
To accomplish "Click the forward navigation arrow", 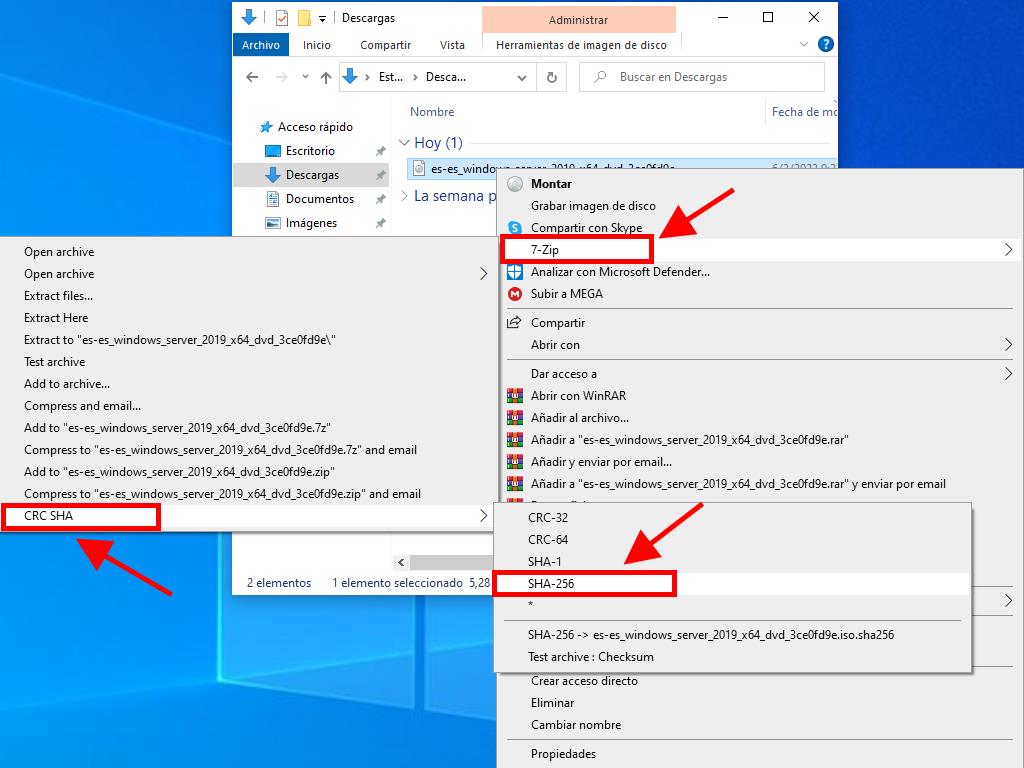I will pyautogui.click(x=281, y=77).
